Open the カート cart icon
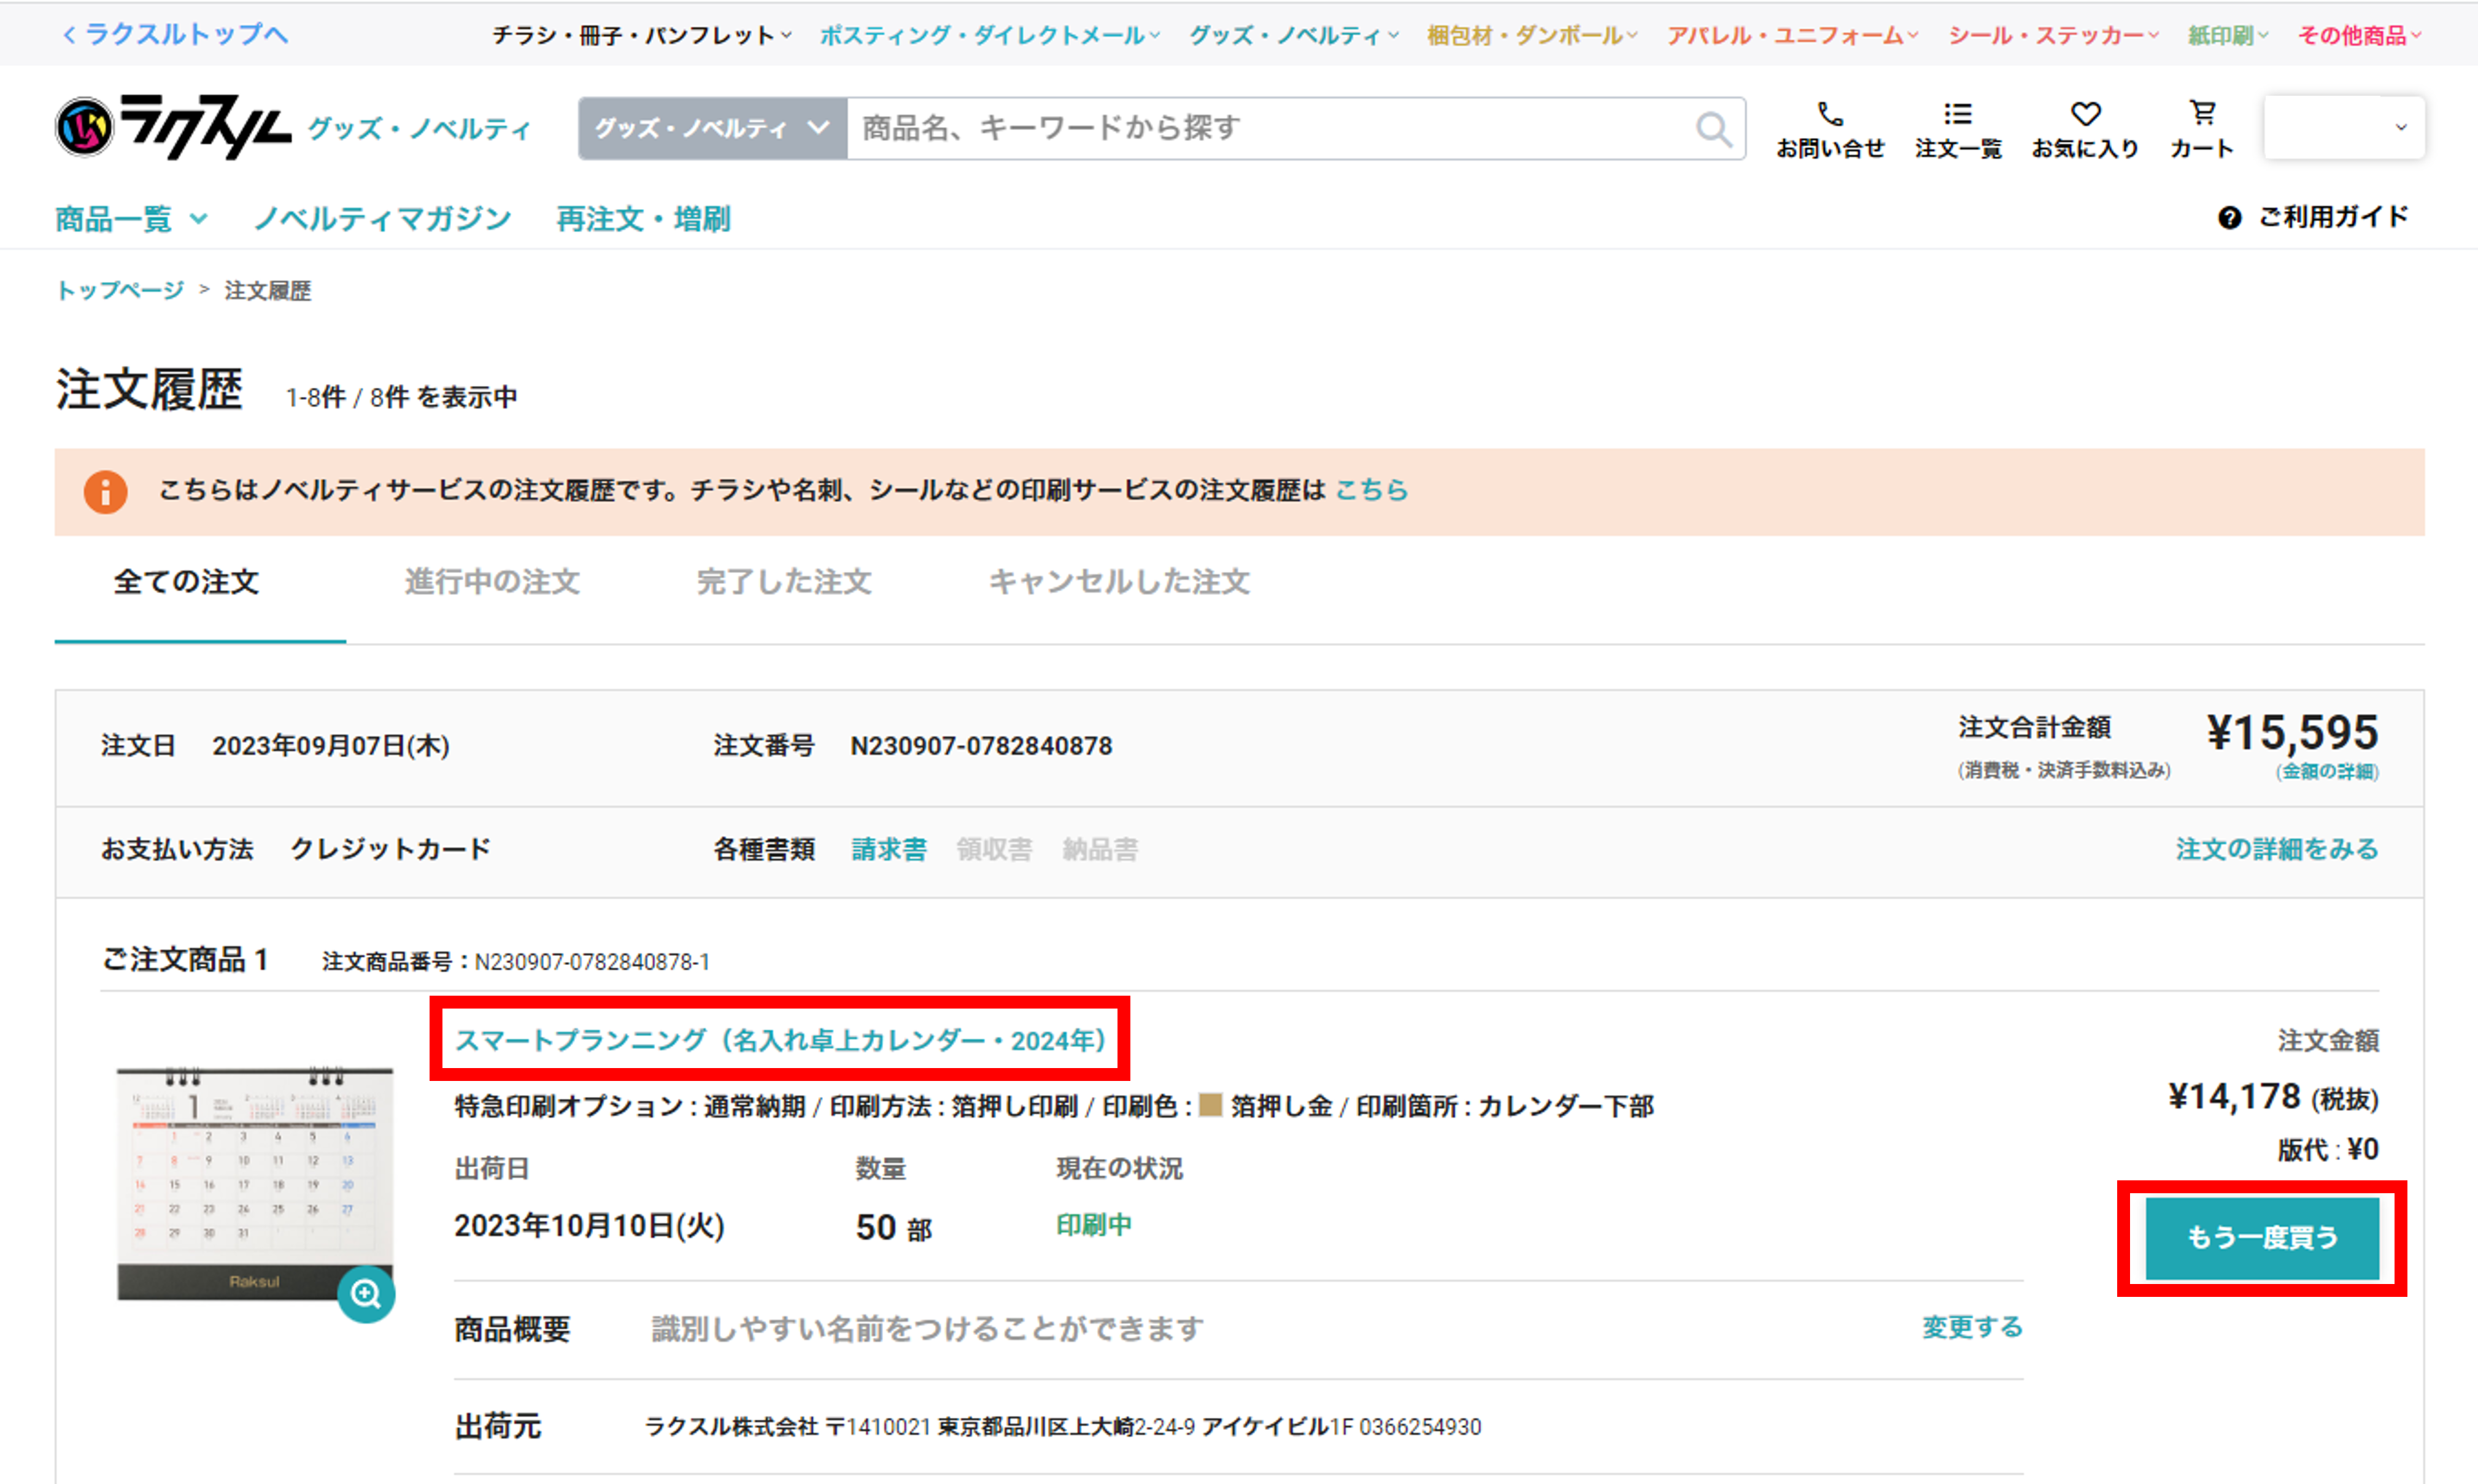 click(x=2202, y=112)
